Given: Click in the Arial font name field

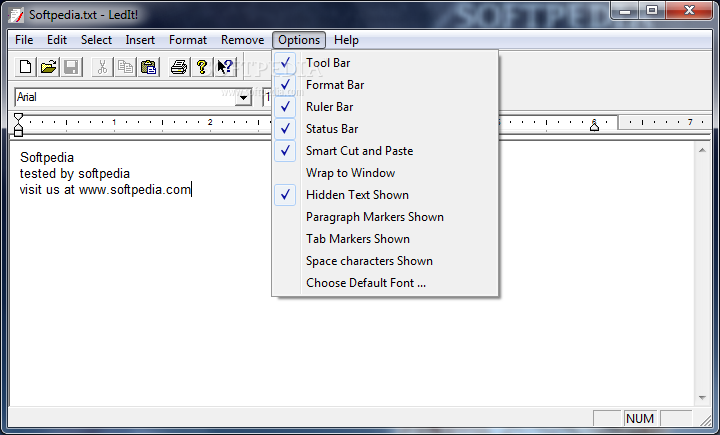Looking at the screenshot, I should [x=125, y=97].
